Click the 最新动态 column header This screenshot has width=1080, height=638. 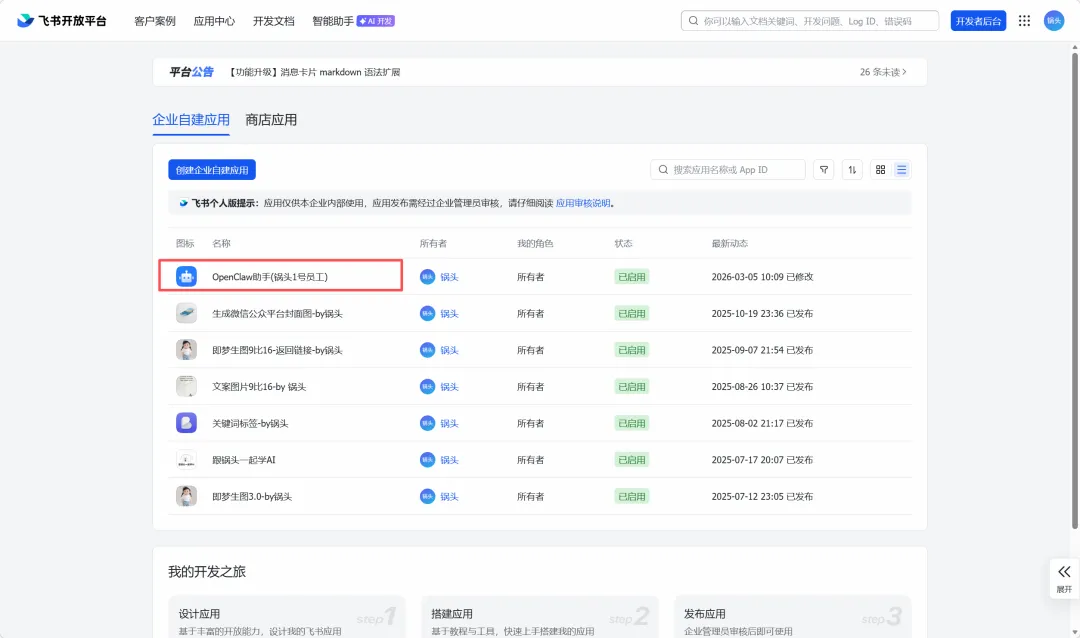(x=729, y=243)
